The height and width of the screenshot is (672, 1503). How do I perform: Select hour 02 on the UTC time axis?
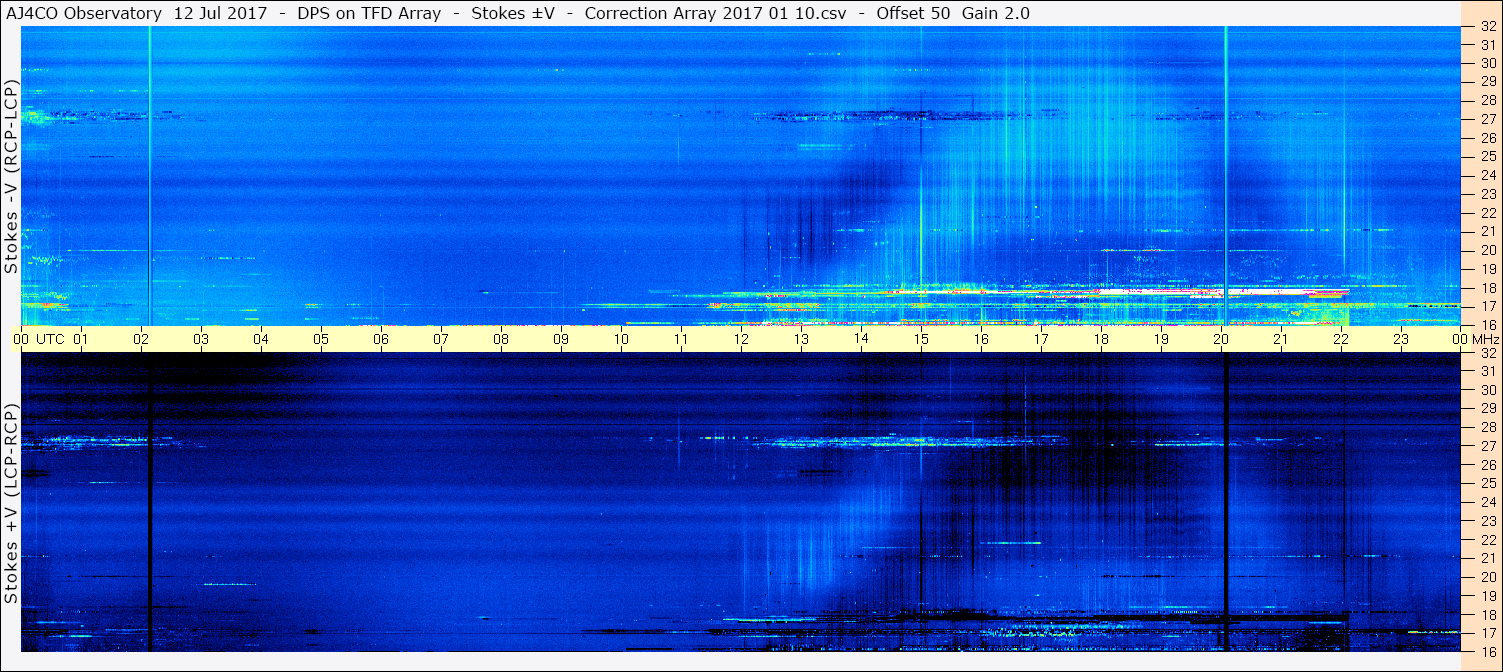click(x=141, y=339)
